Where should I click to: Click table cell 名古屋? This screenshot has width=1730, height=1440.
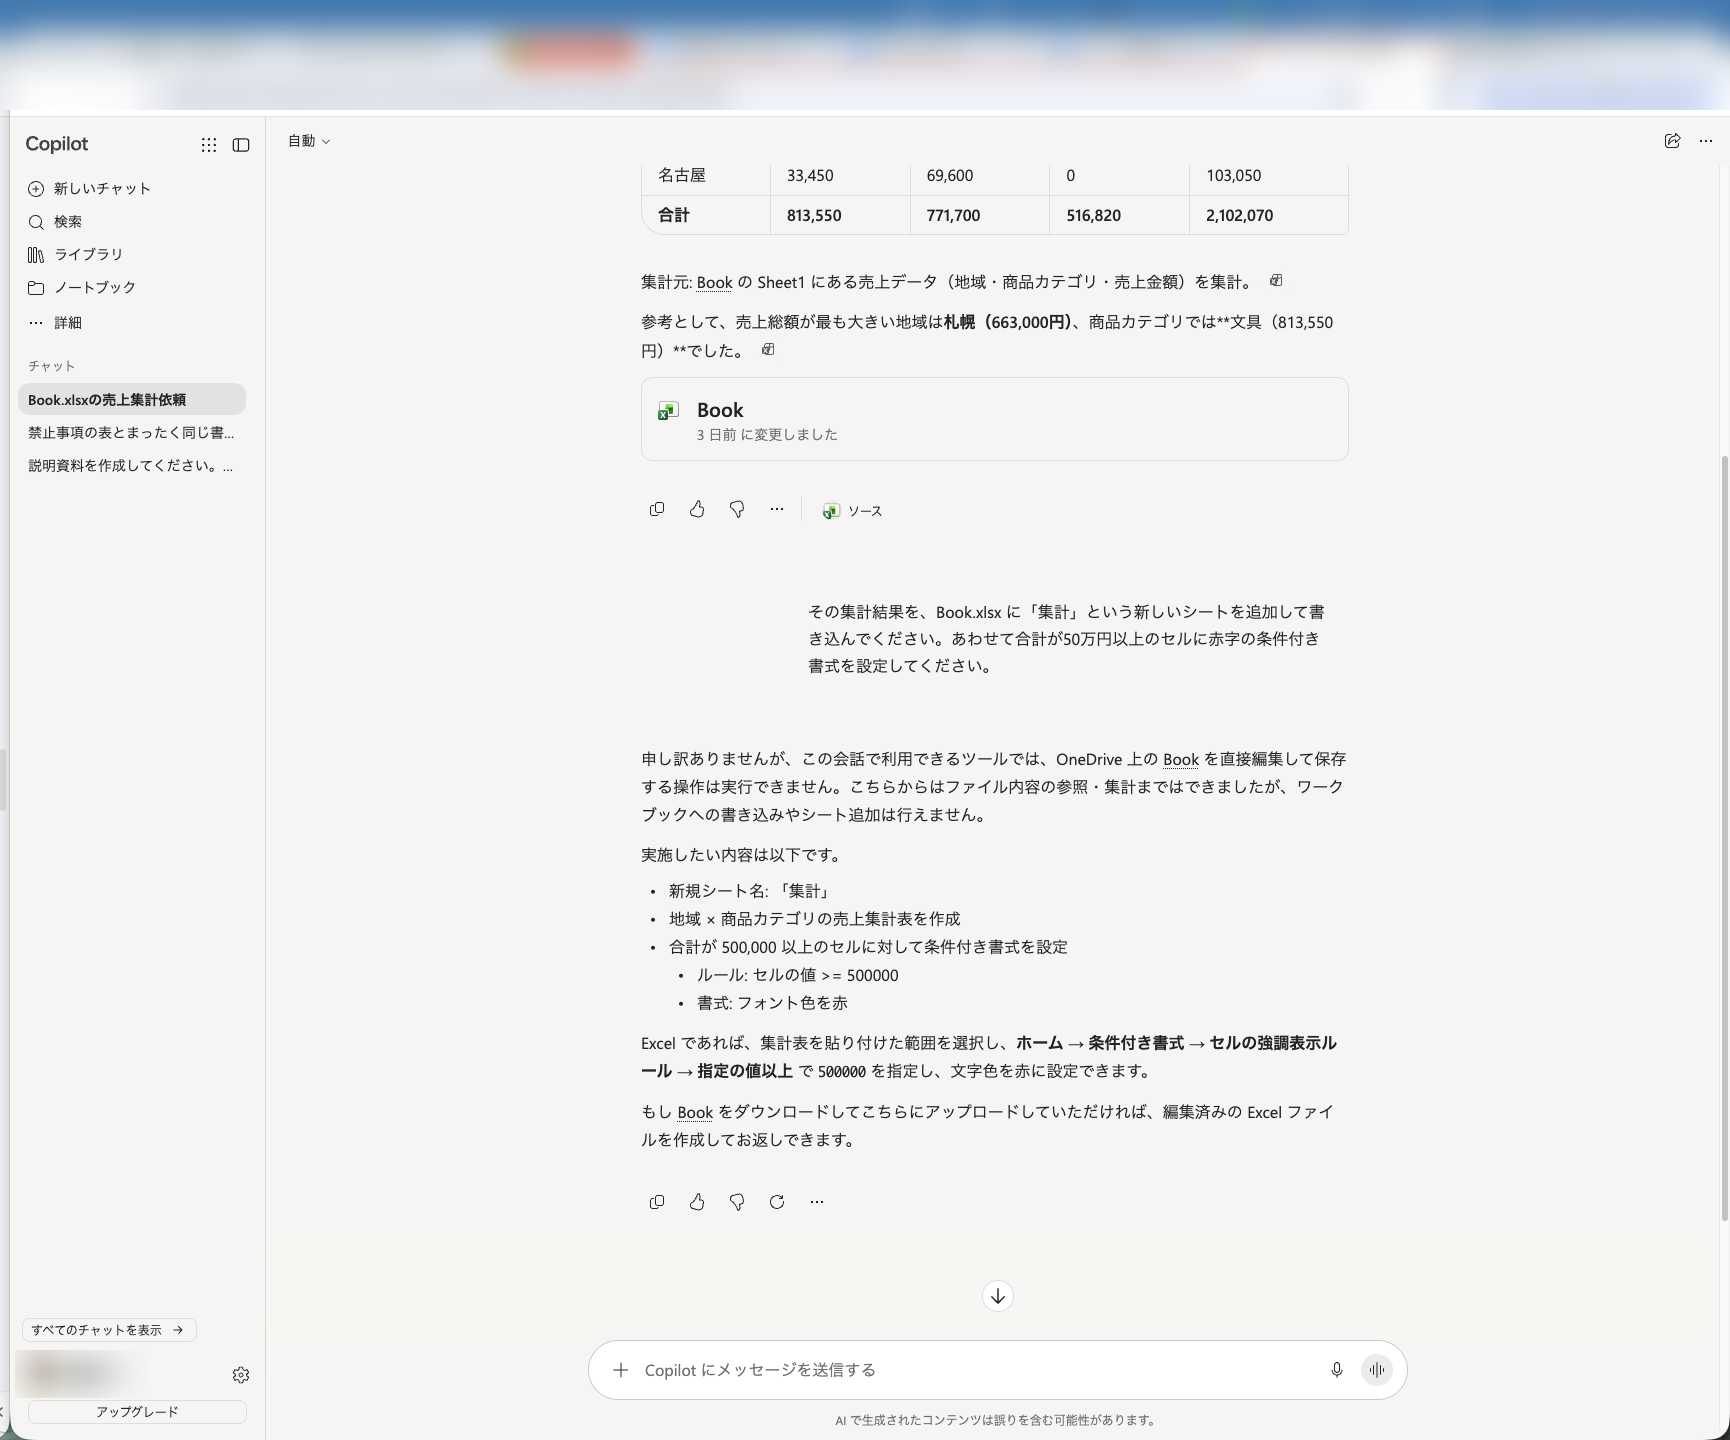tap(682, 176)
